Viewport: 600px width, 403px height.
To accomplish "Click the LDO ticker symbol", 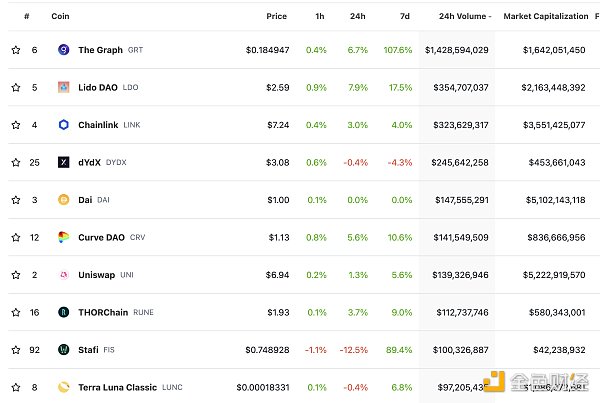I will (x=130, y=88).
